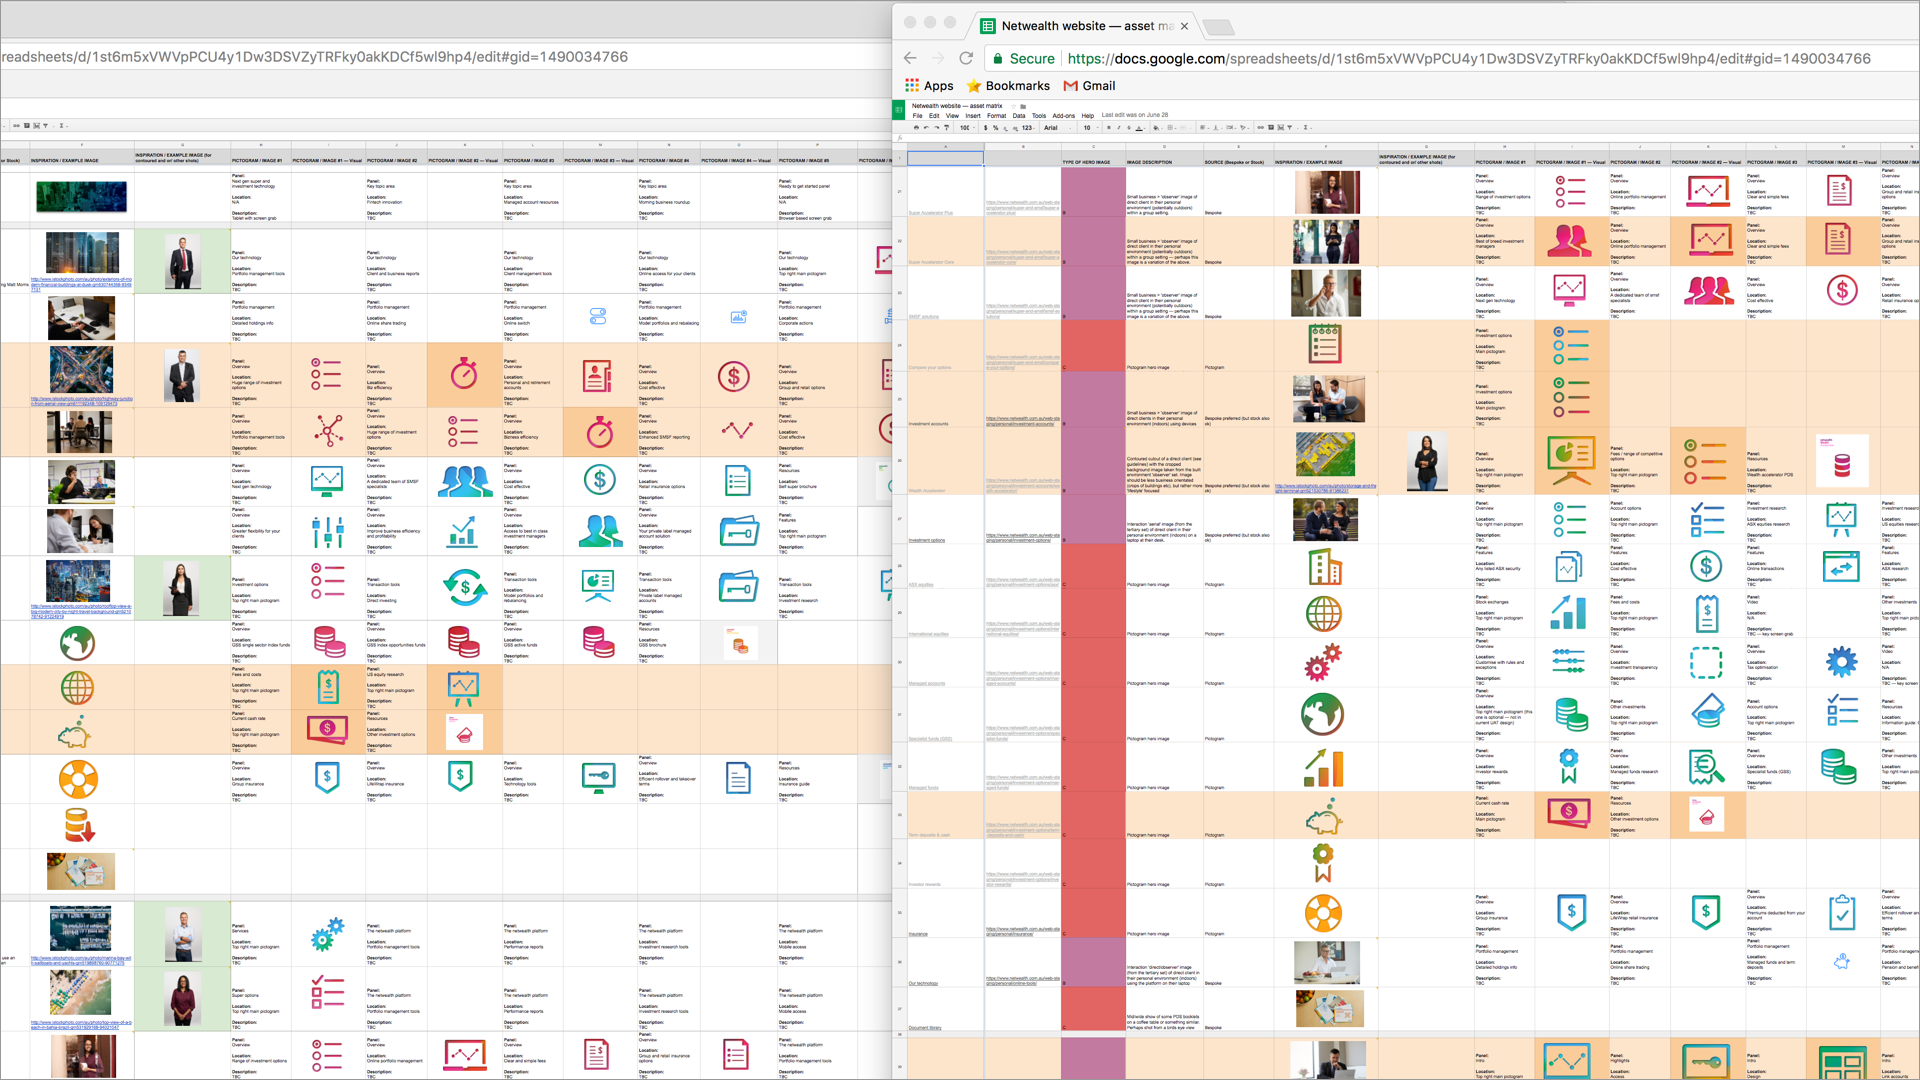Open the Gmail bookmark
Image resolution: width=1920 pixels, height=1080 pixels.
click(1089, 86)
